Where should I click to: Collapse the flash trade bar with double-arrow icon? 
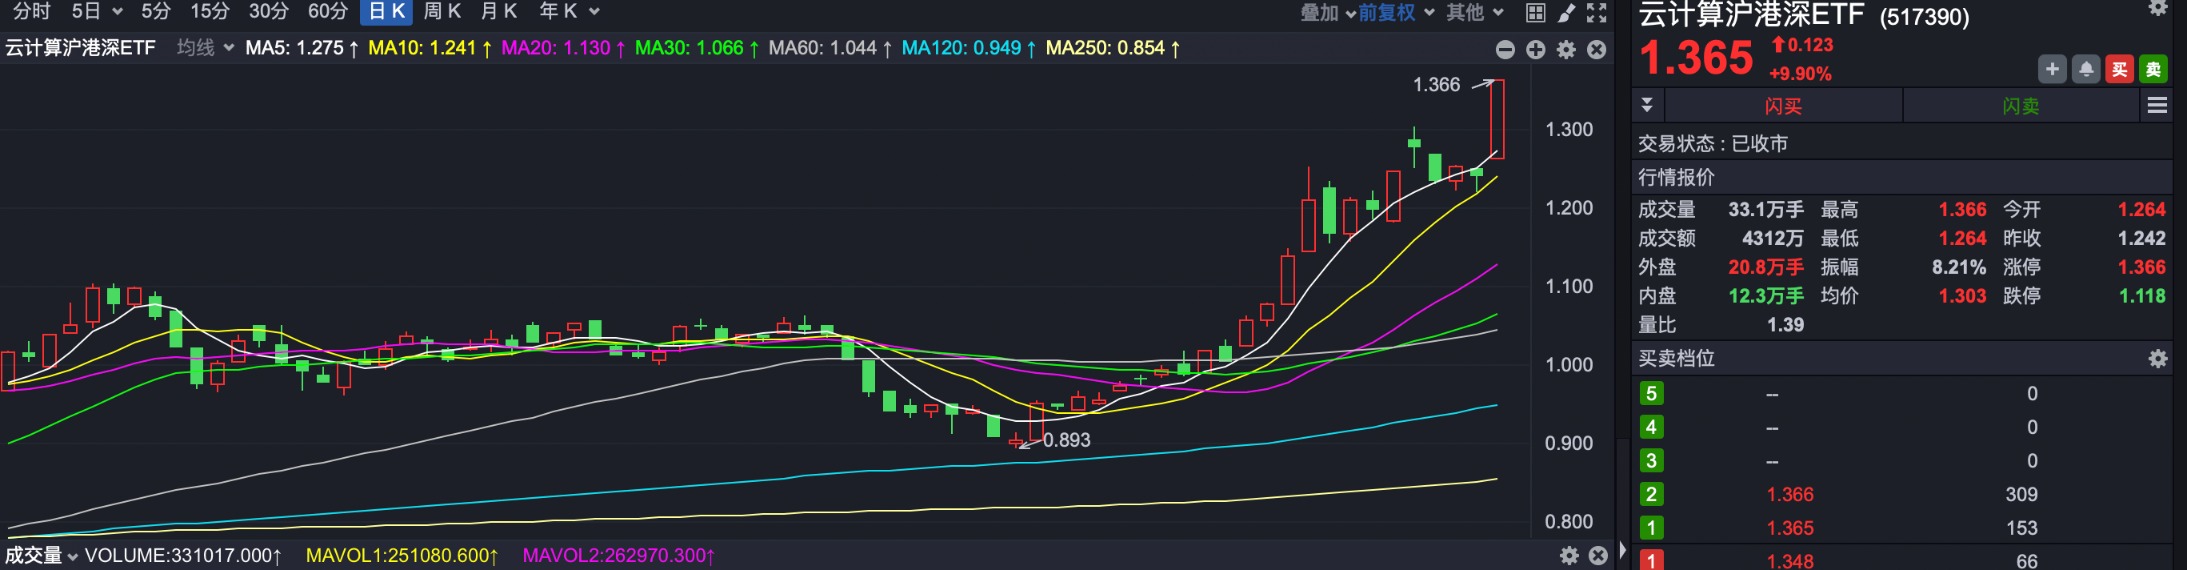(1647, 105)
